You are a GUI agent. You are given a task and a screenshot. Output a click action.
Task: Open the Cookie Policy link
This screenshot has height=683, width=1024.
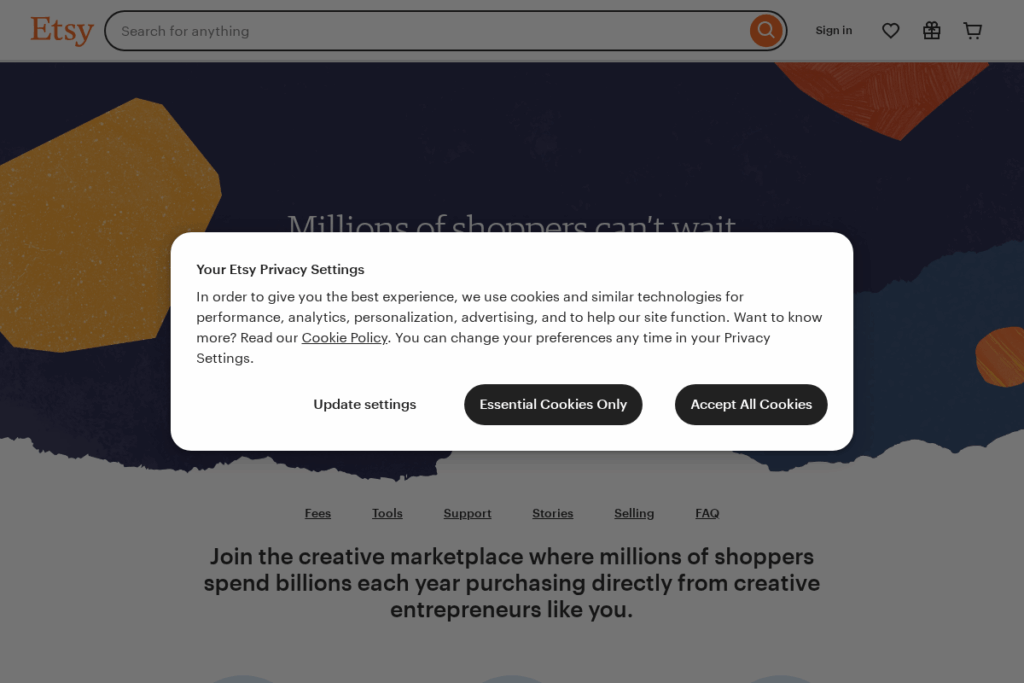click(344, 337)
